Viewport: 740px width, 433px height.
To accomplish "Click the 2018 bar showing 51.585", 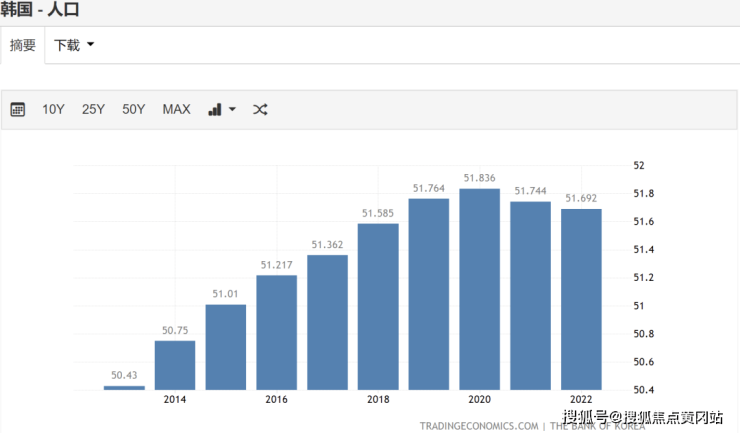I will coord(378,305).
